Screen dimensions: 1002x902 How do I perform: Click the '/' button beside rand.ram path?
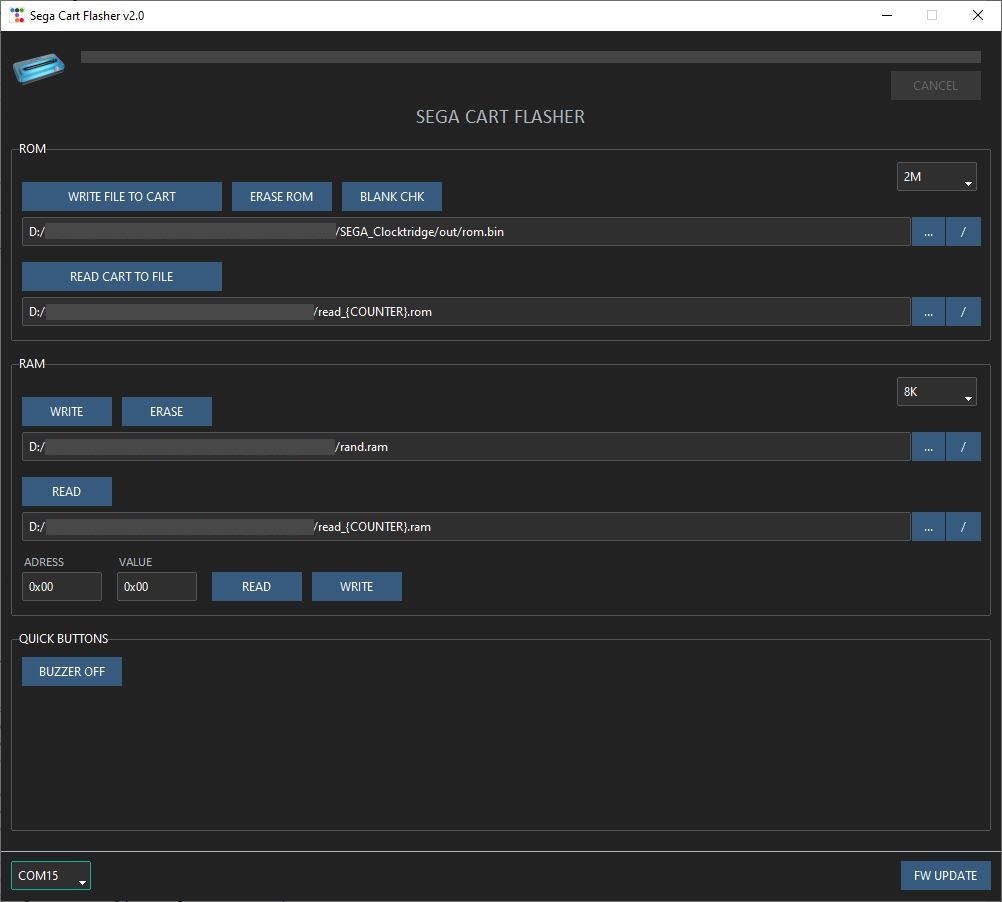pyautogui.click(x=963, y=447)
